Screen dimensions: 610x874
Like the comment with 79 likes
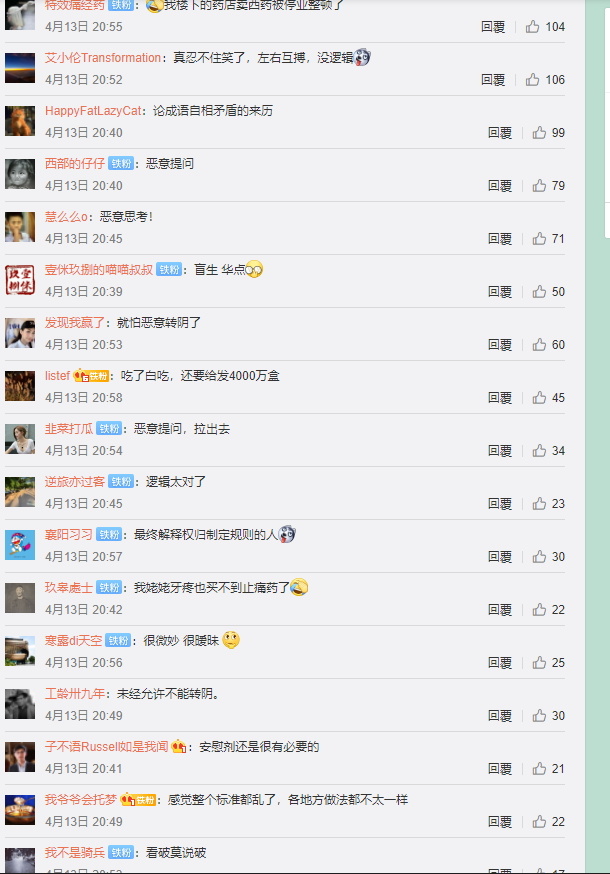[539, 186]
